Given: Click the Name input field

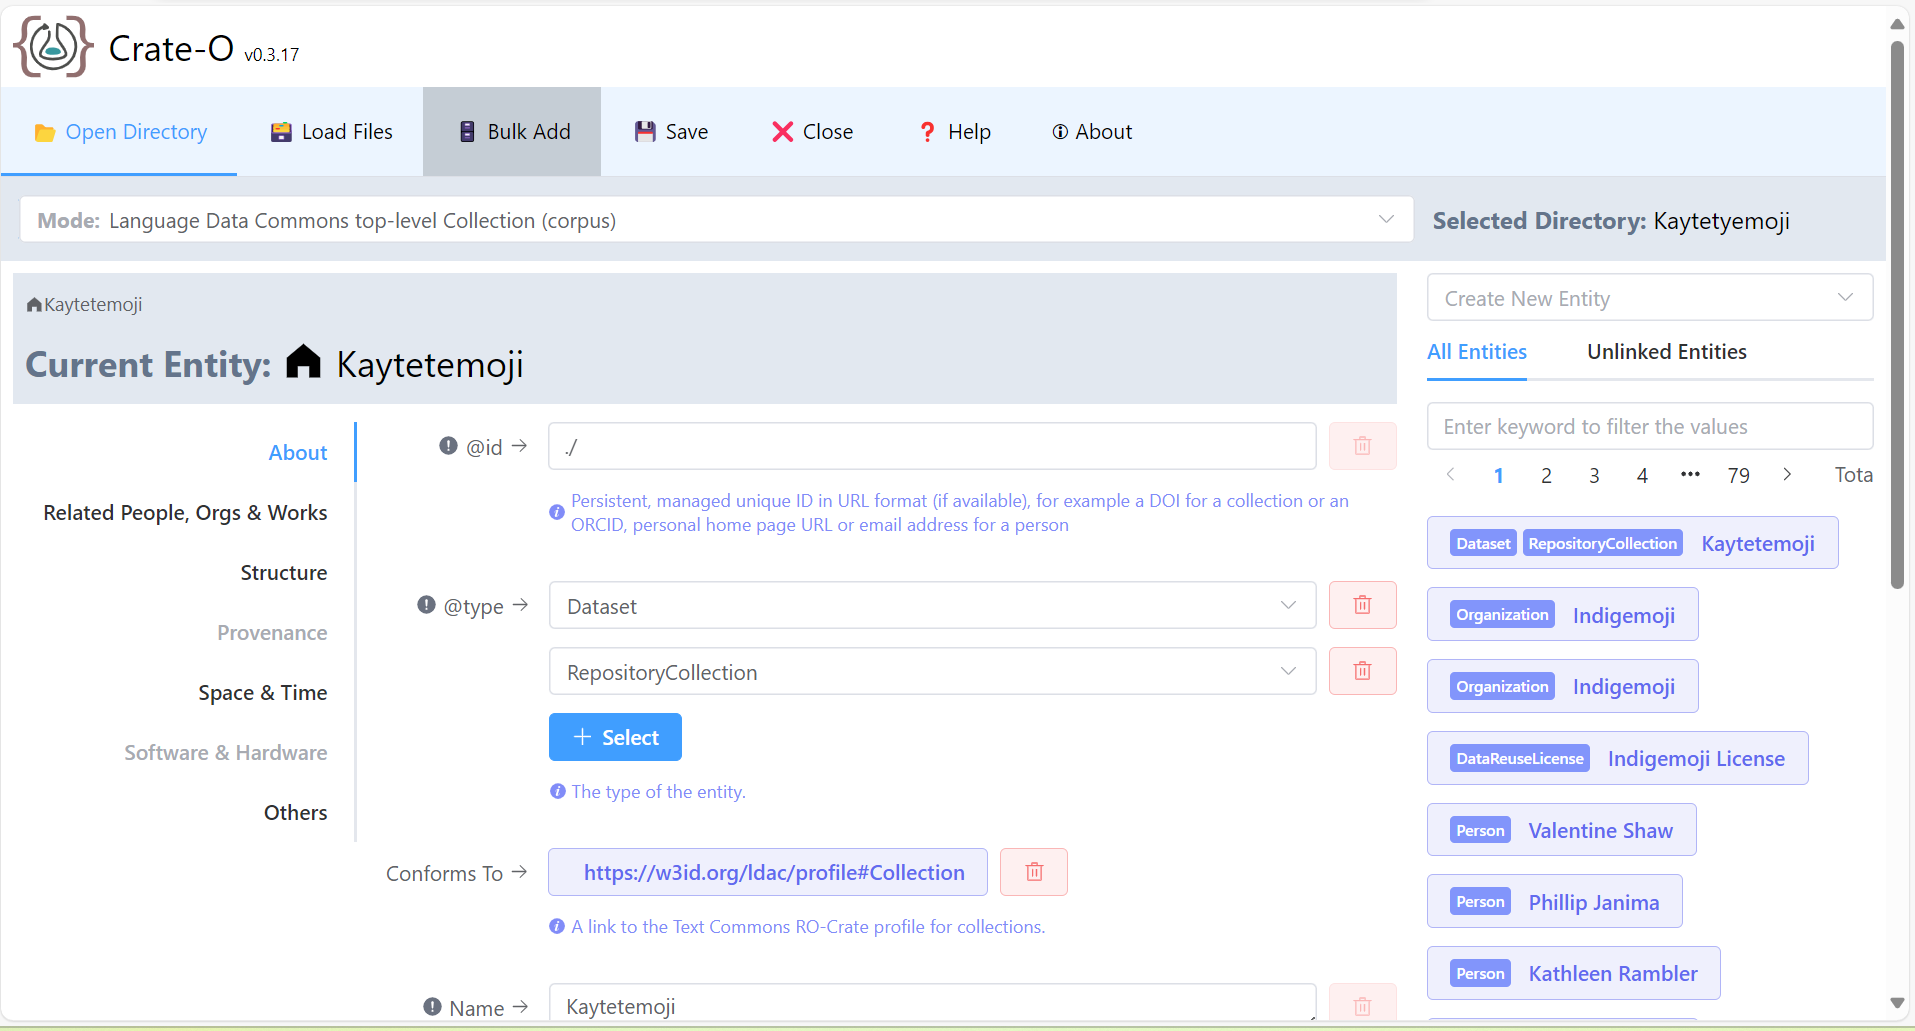Looking at the screenshot, I should 932,1005.
